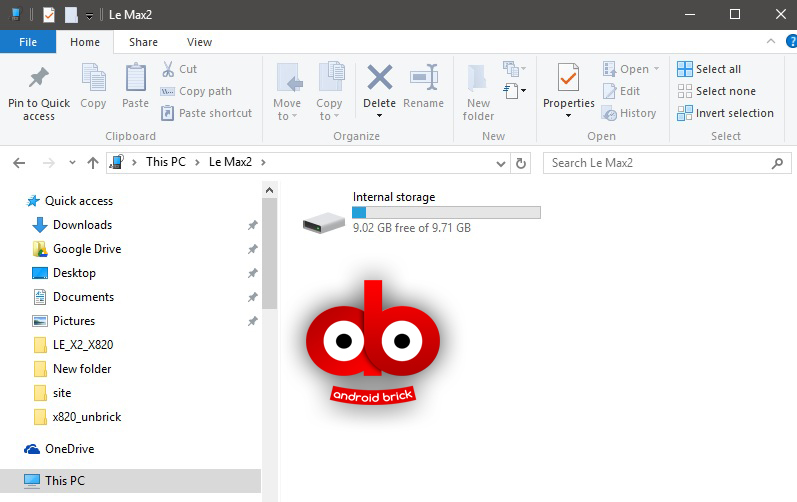Click the Refresh button beside address bar
Viewport: 797px width, 502px height.
point(520,163)
